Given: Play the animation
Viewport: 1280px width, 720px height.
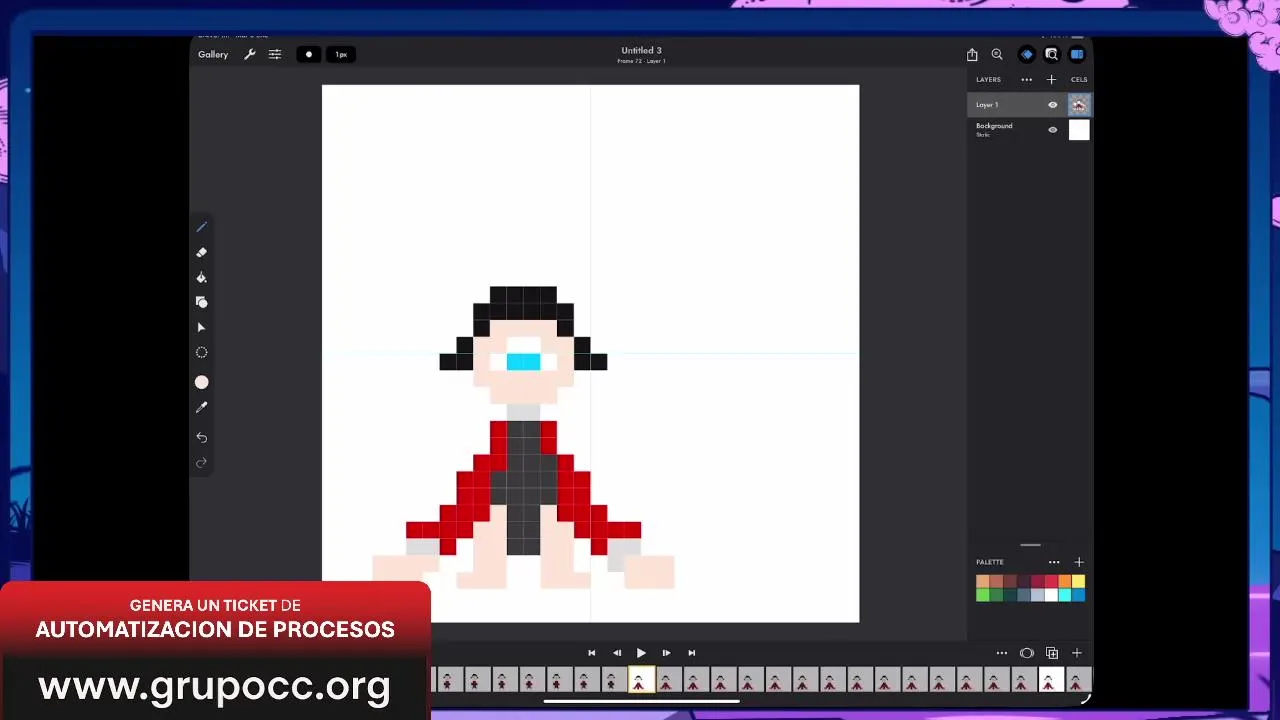Looking at the screenshot, I should coord(641,653).
